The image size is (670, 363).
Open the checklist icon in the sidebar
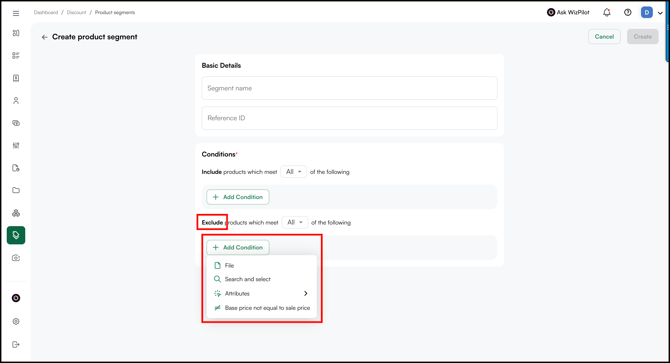pos(16,56)
